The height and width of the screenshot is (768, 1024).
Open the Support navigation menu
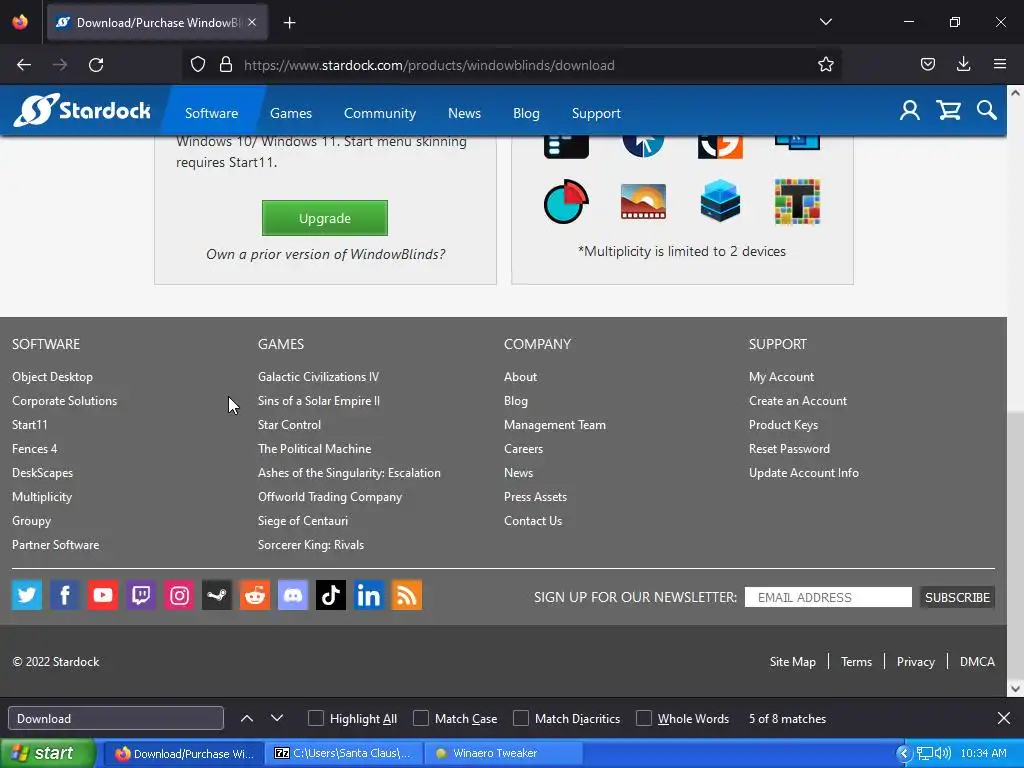point(596,113)
